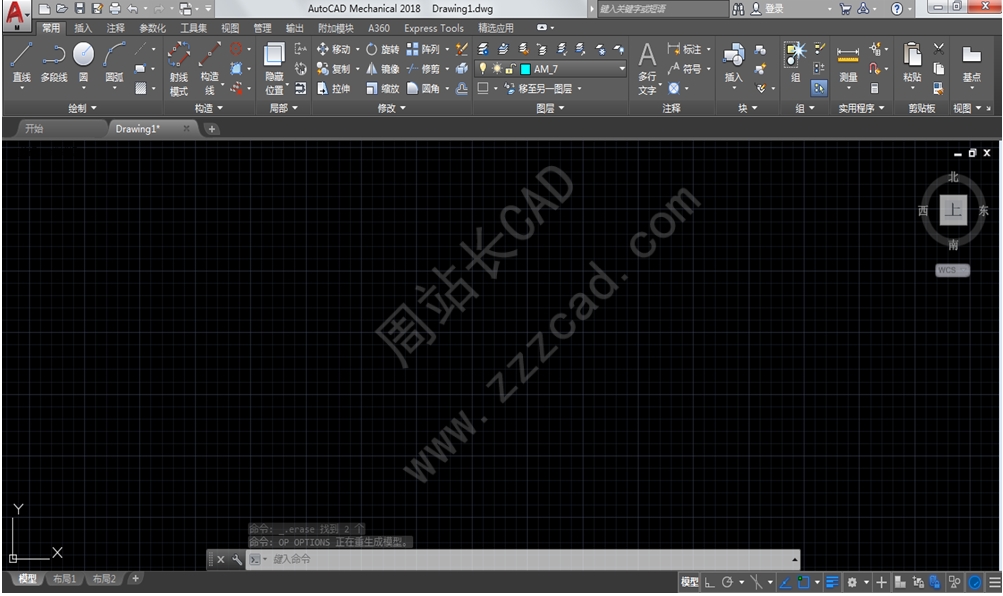Click the 构造线 construction line tool
The width and height of the screenshot is (1003, 596).
pos(210,69)
